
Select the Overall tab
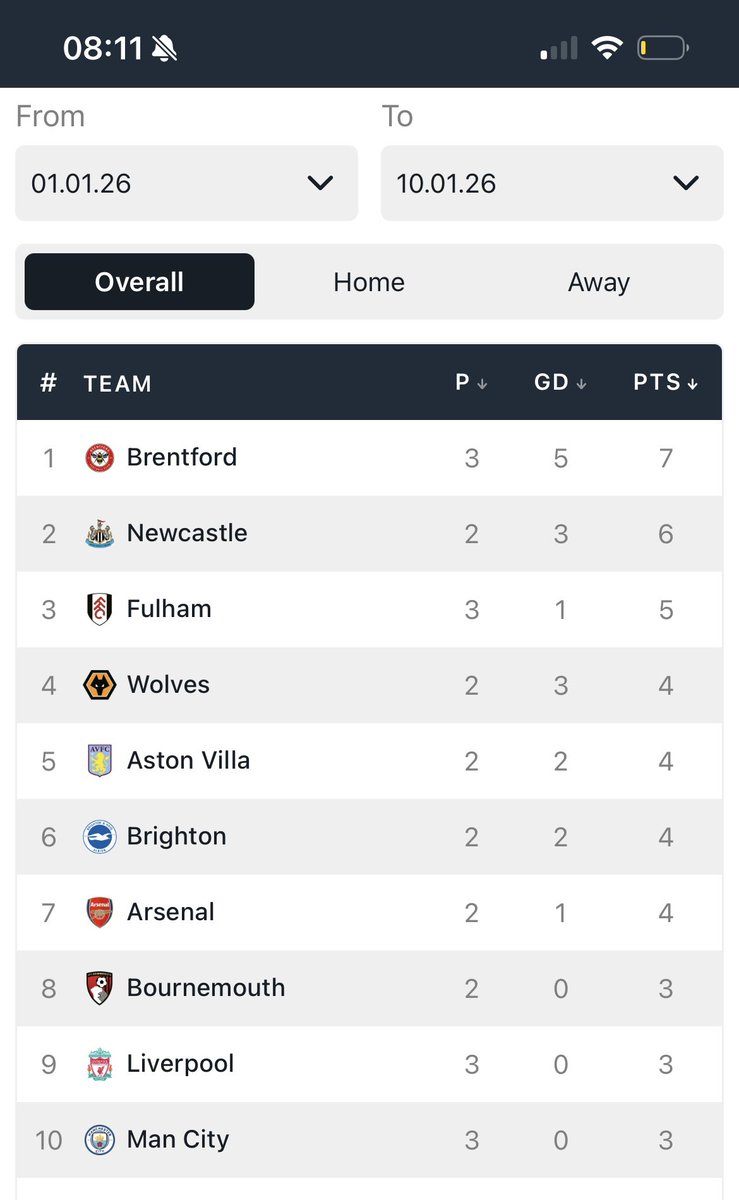(x=139, y=282)
